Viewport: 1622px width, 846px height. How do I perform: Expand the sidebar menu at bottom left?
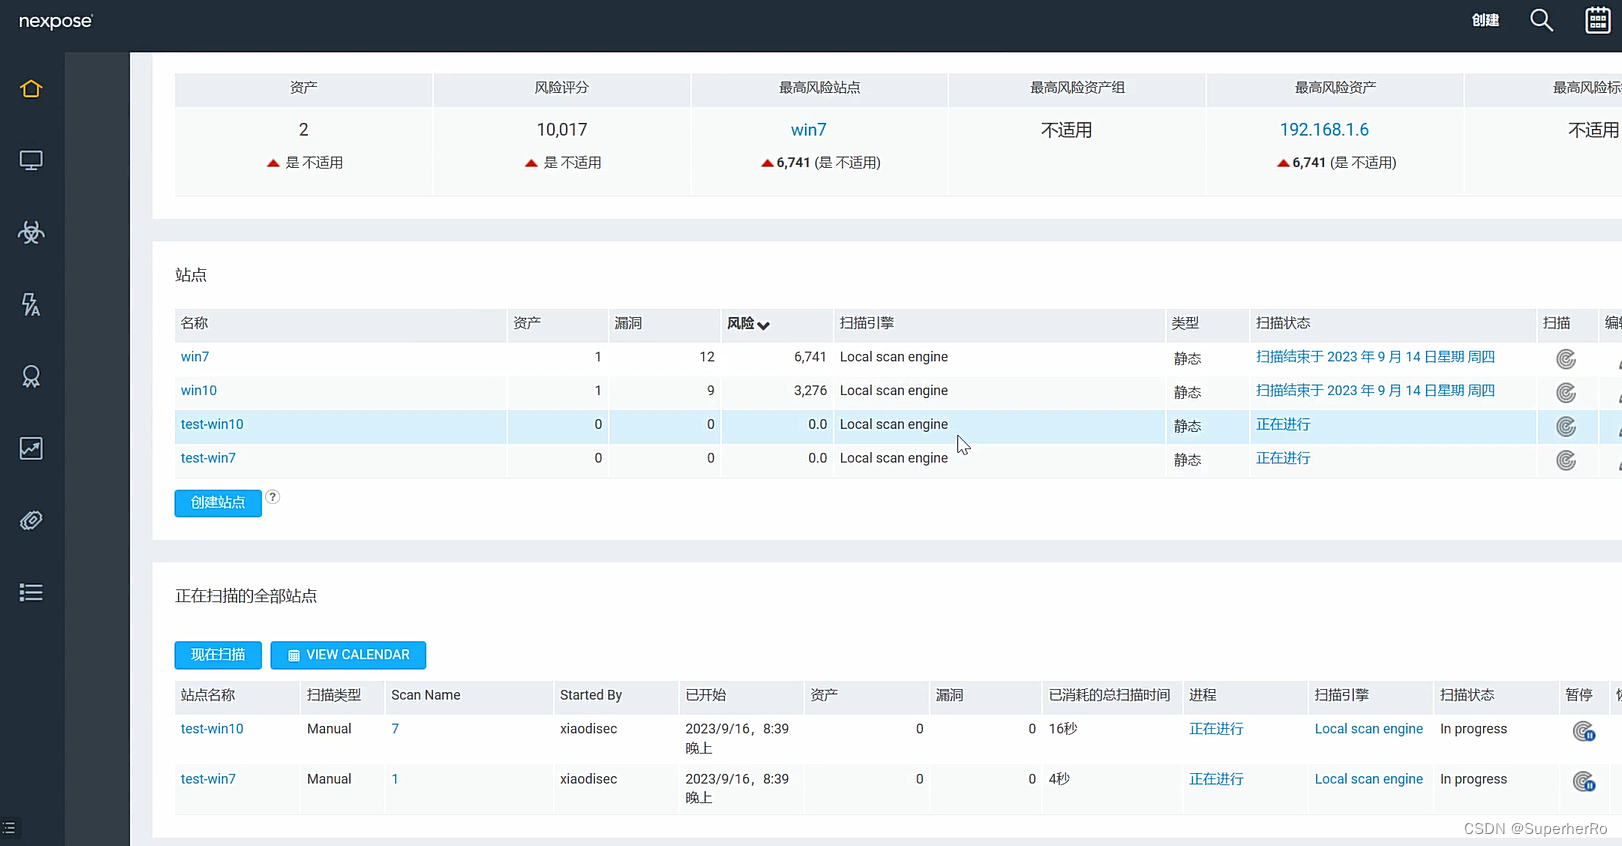(9, 828)
